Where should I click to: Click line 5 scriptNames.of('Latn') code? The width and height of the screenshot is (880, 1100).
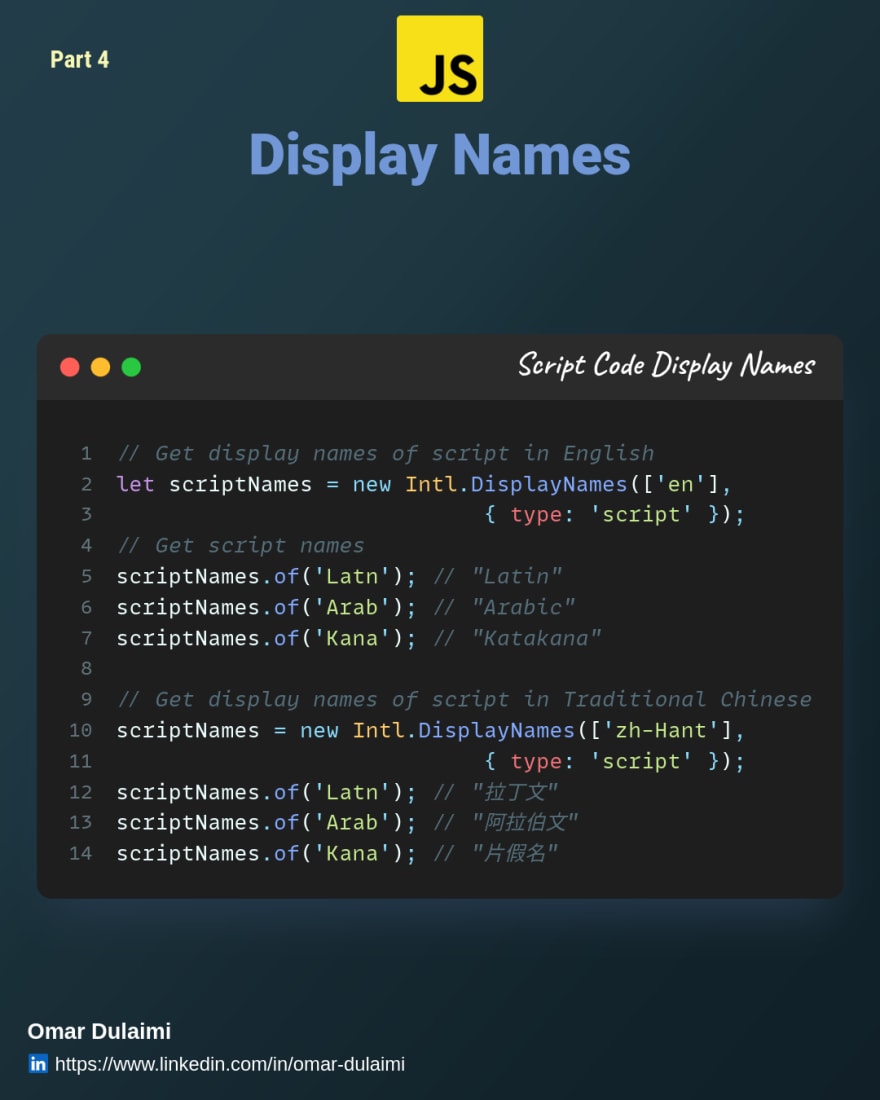(x=267, y=576)
